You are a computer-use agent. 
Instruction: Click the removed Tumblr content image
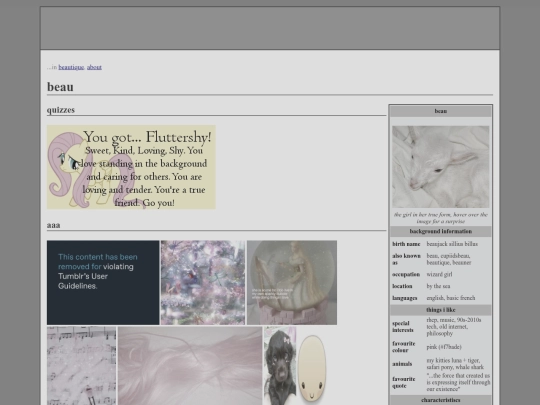(103, 282)
